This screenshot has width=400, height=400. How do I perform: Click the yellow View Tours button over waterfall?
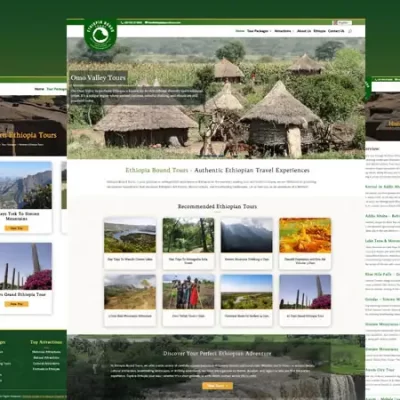click(x=217, y=386)
